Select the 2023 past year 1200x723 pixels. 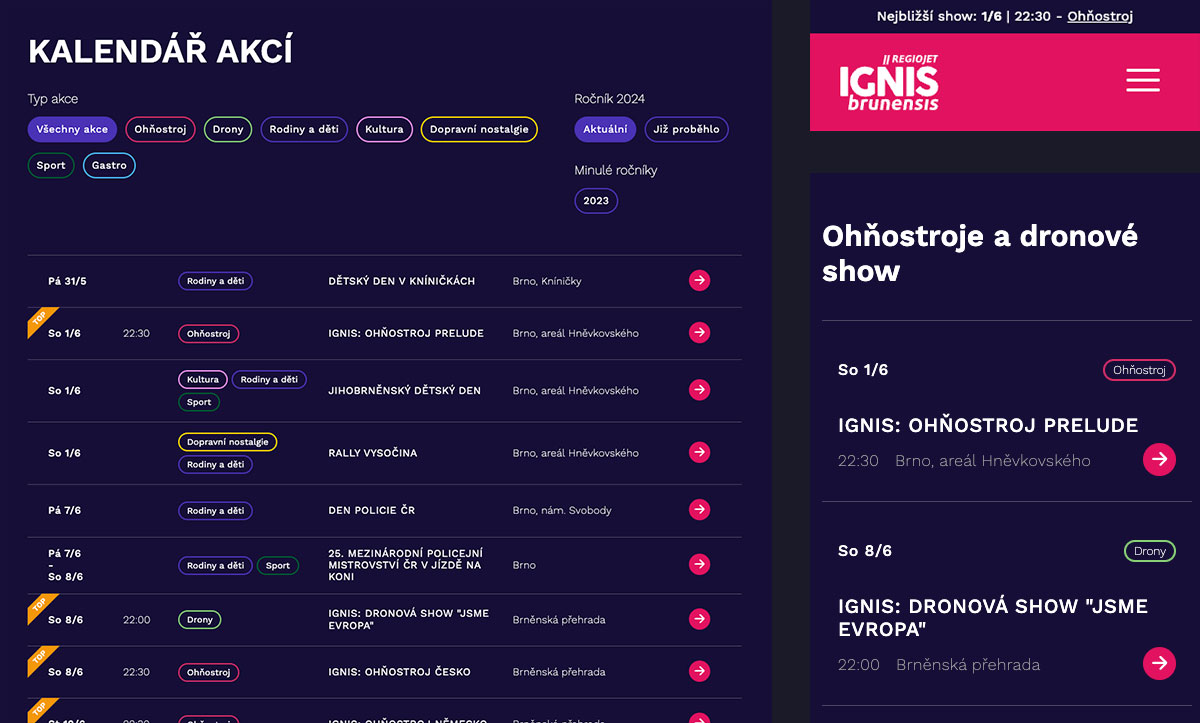click(x=596, y=201)
